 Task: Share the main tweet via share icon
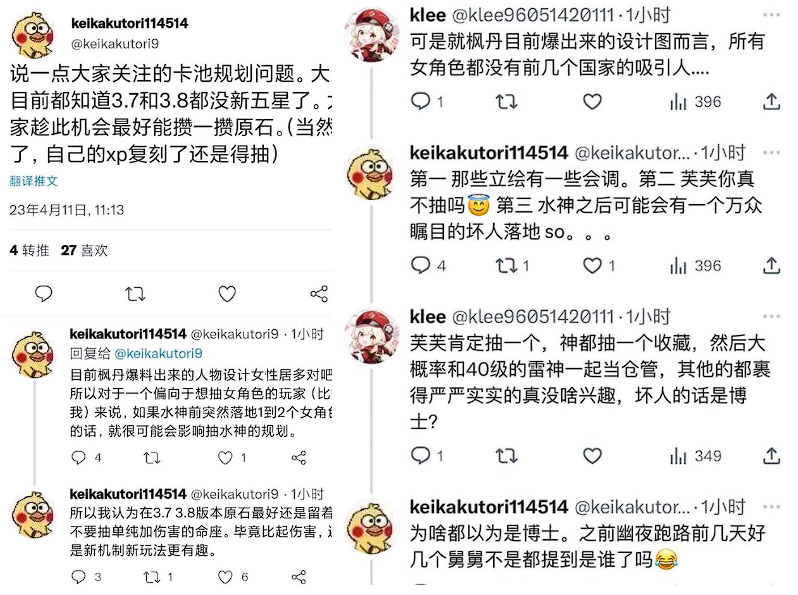click(319, 294)
